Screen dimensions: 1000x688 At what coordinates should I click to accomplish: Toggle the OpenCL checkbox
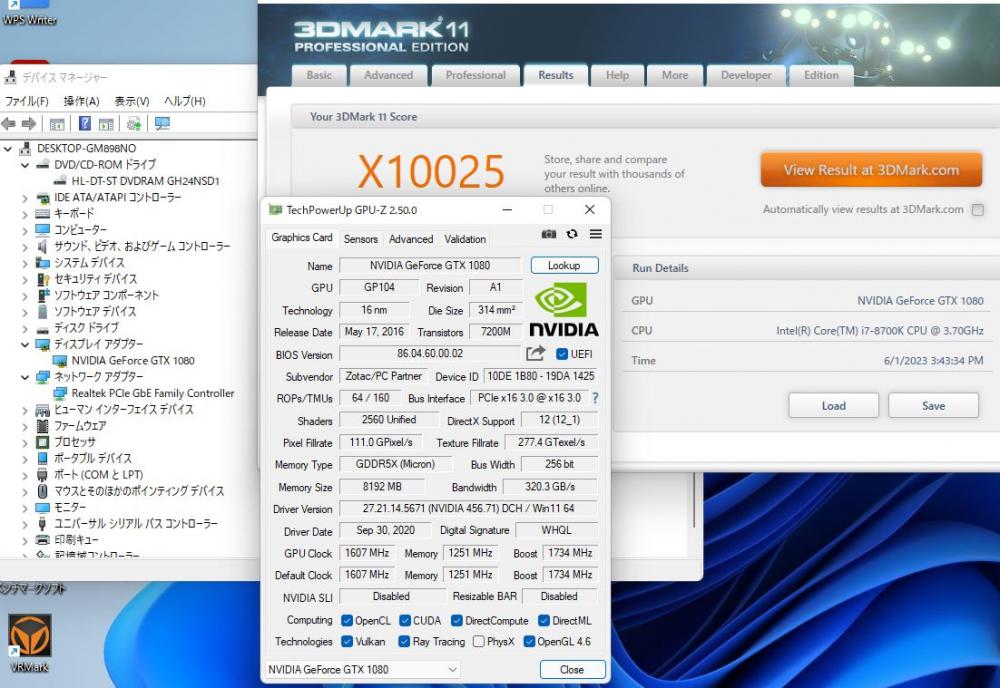pos(347,620)
